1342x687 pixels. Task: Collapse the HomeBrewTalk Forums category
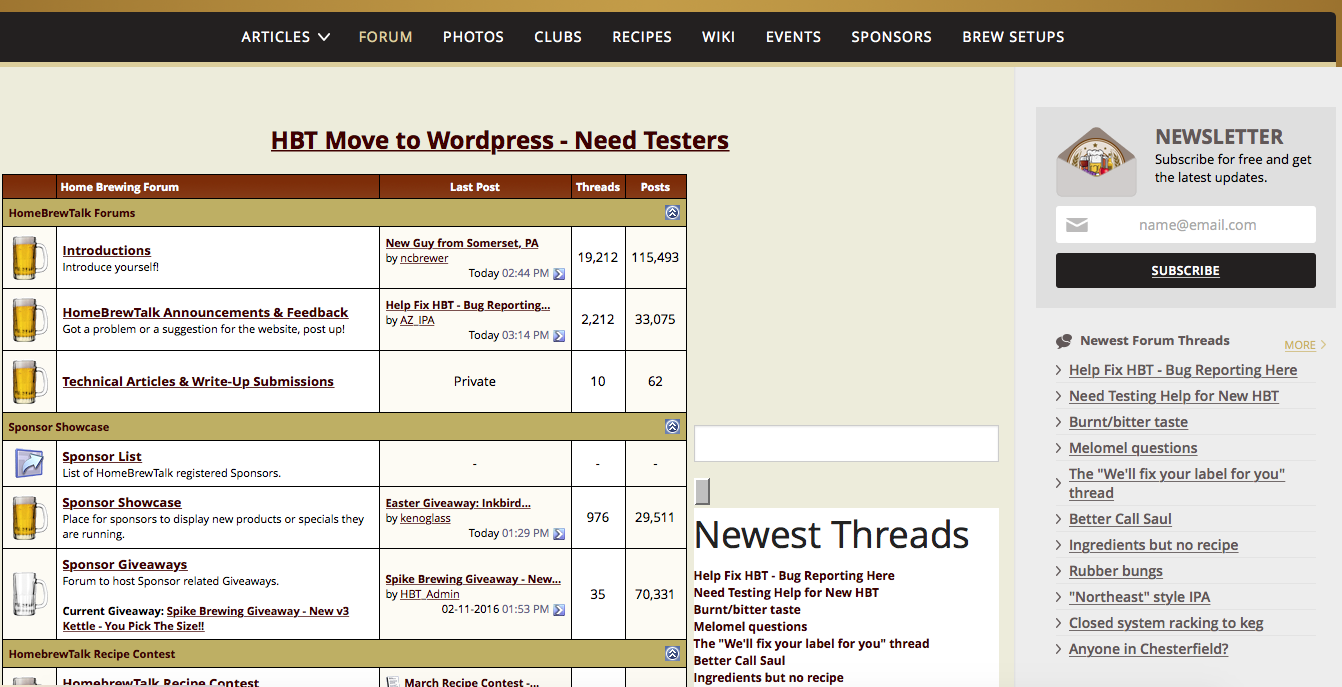tap(672, 213)
